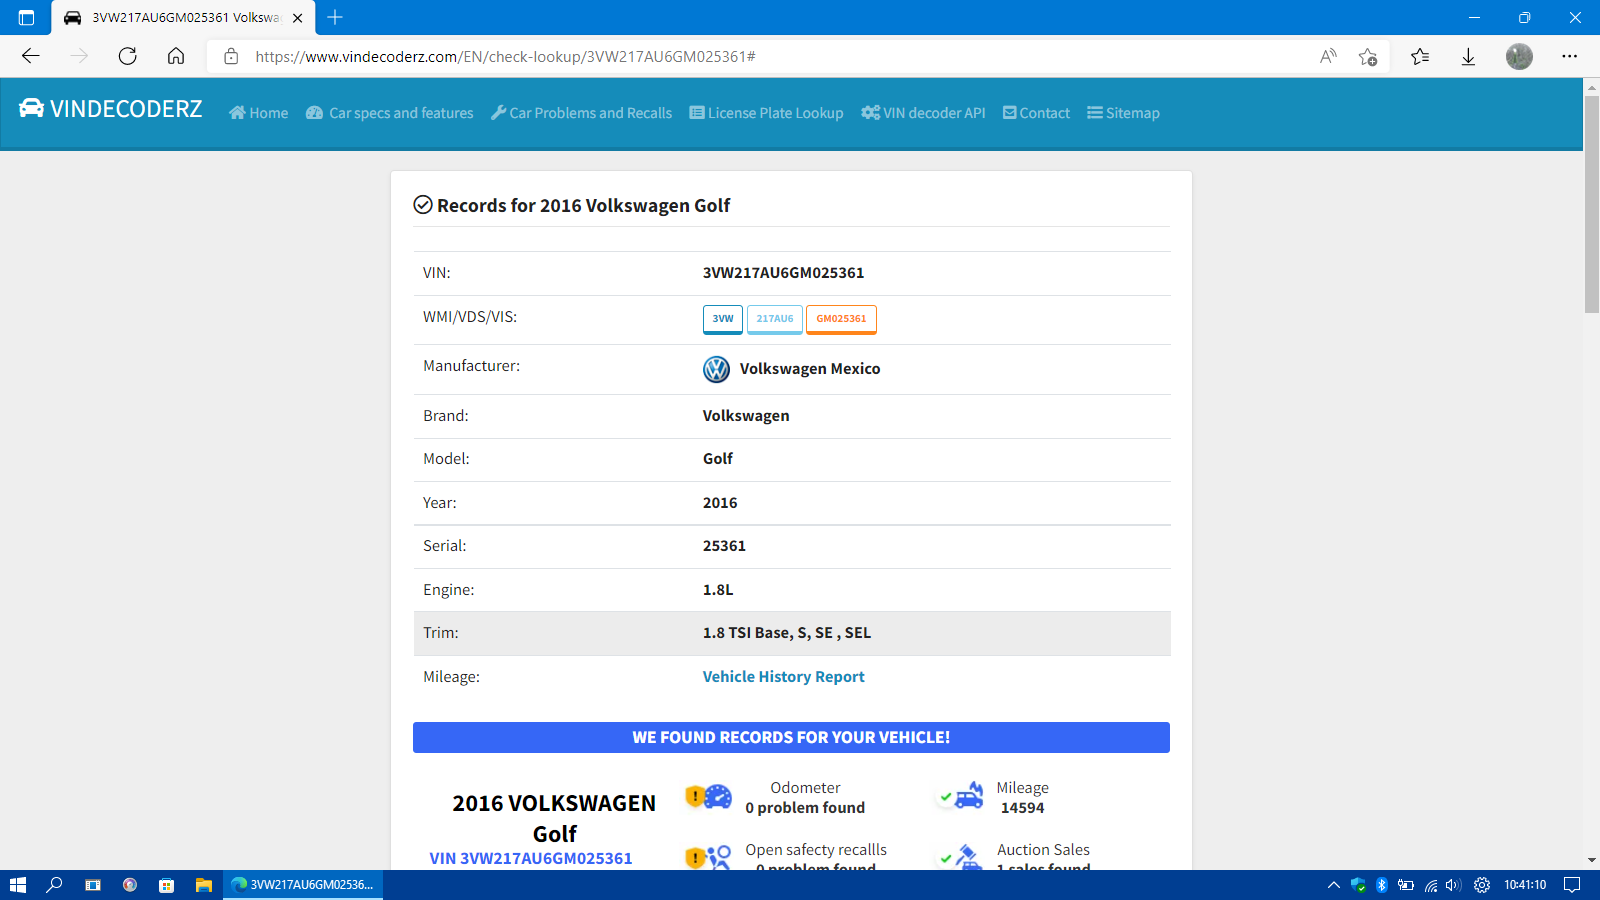
Task: Open the network Wi-Fi tray icon
Action: coord(1431,885)
